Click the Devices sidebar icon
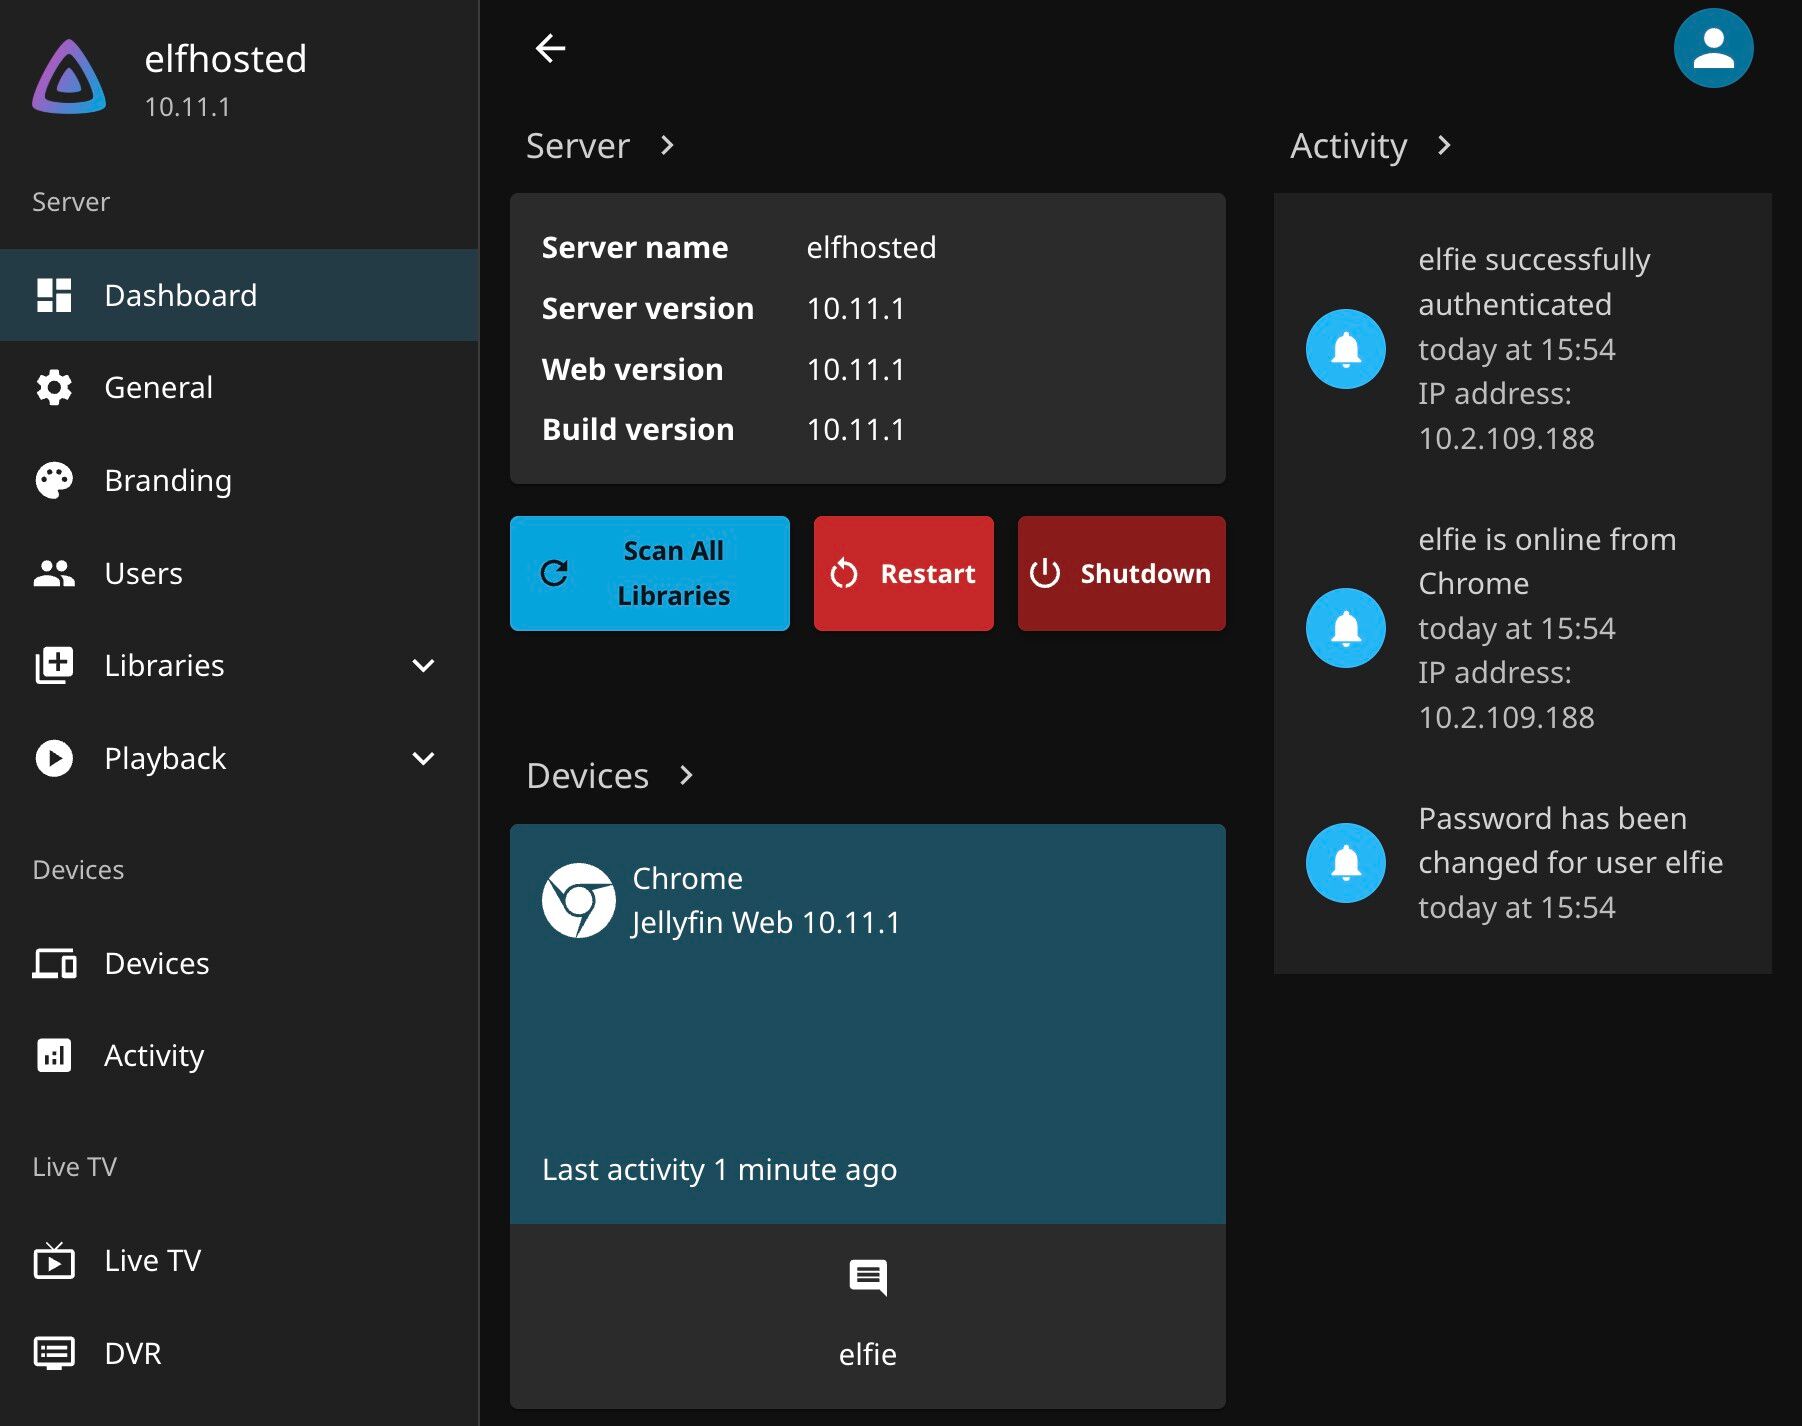 pyautogui.click(x=54, y=963)
